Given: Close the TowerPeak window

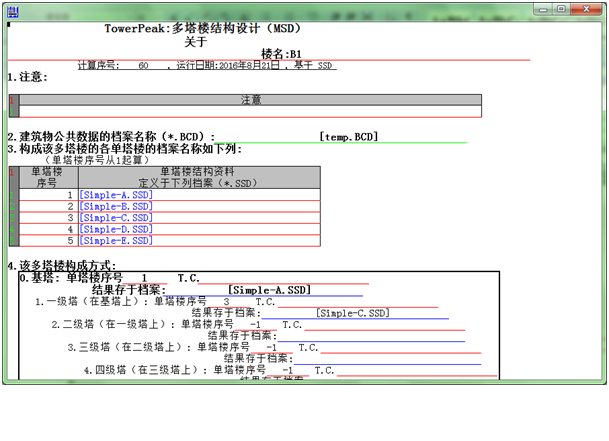Looking at the screenshot, I should [586, 9].
